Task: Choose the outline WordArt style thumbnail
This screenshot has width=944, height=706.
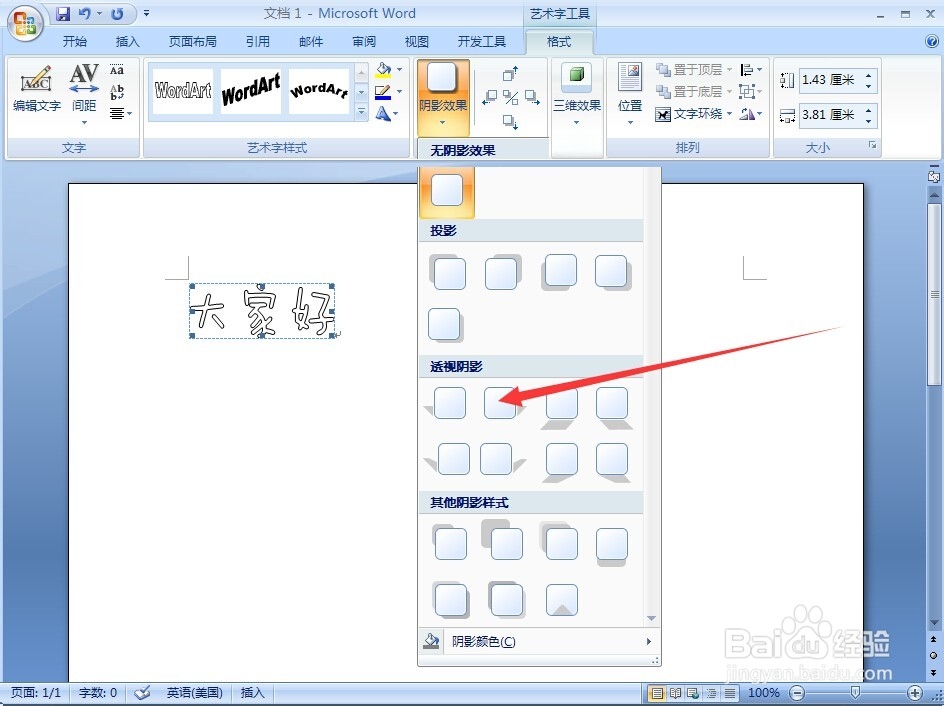Action: 183,91
